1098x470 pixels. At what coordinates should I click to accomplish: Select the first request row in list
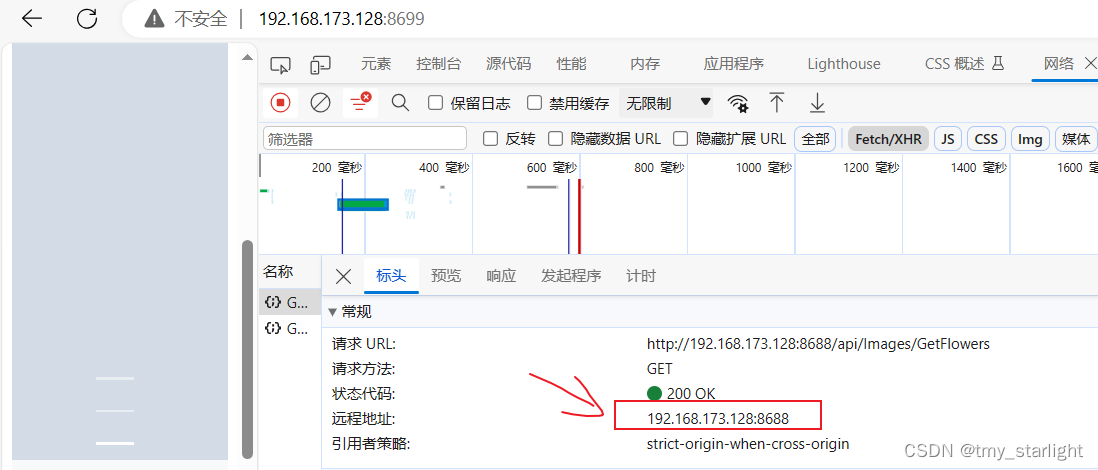[290, 302]
